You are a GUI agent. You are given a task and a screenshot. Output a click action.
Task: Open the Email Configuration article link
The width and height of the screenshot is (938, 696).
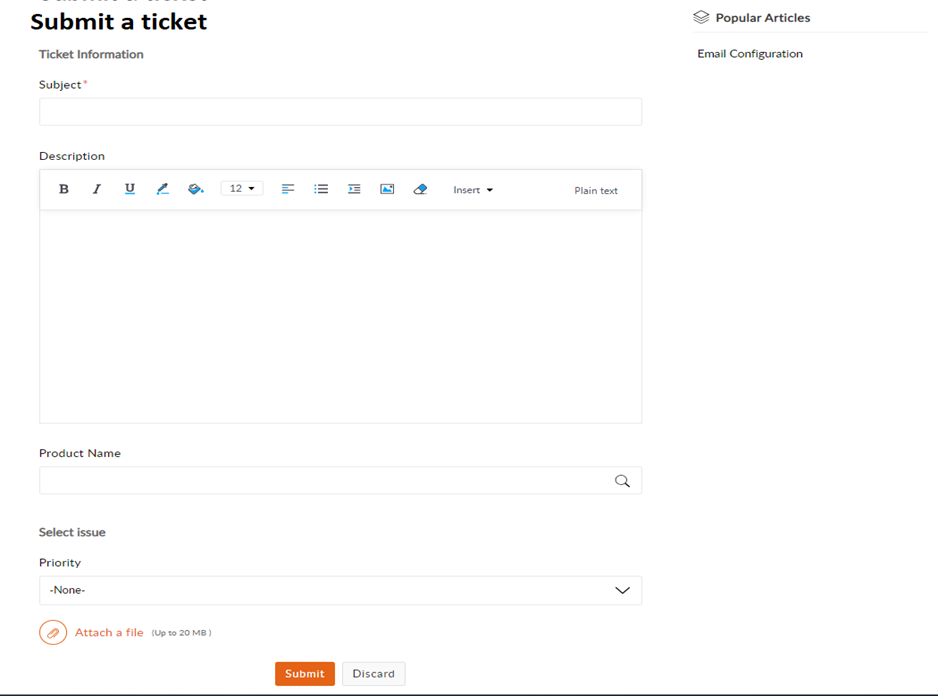pos(750,54)
